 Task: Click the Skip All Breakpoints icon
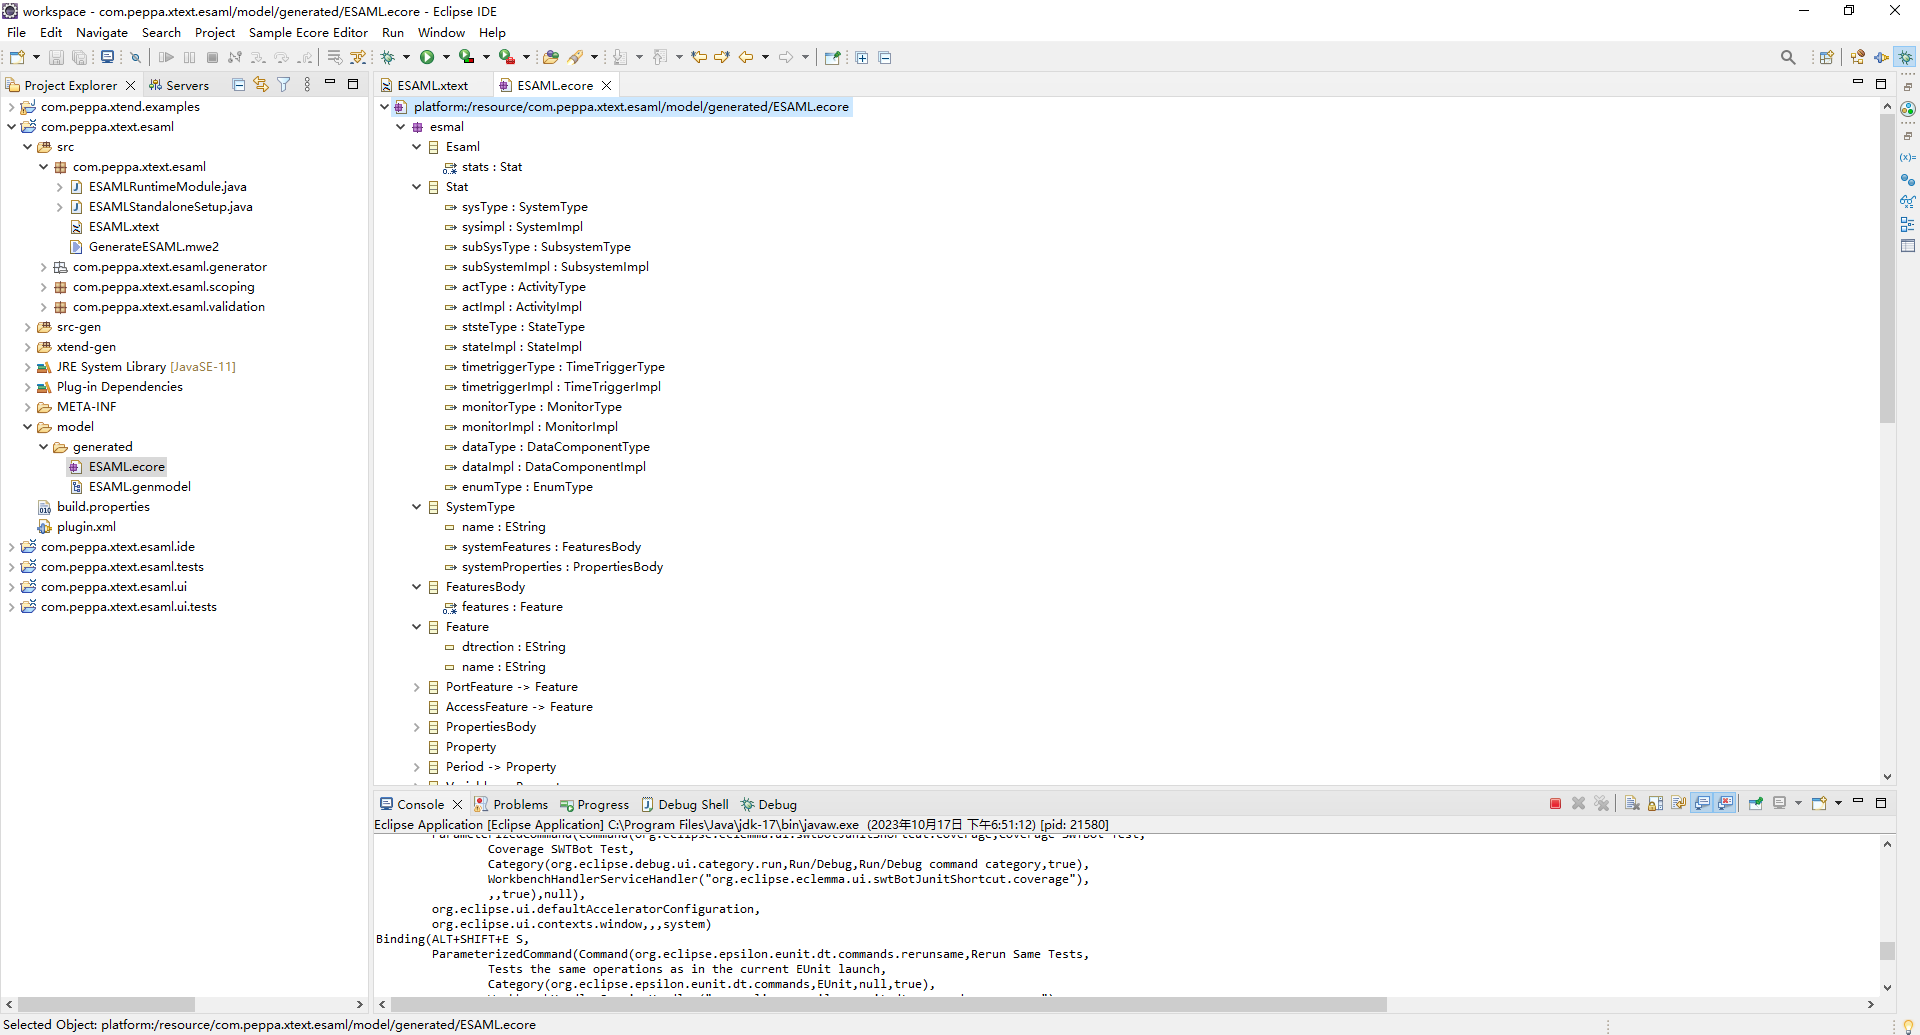coord(135,57)
